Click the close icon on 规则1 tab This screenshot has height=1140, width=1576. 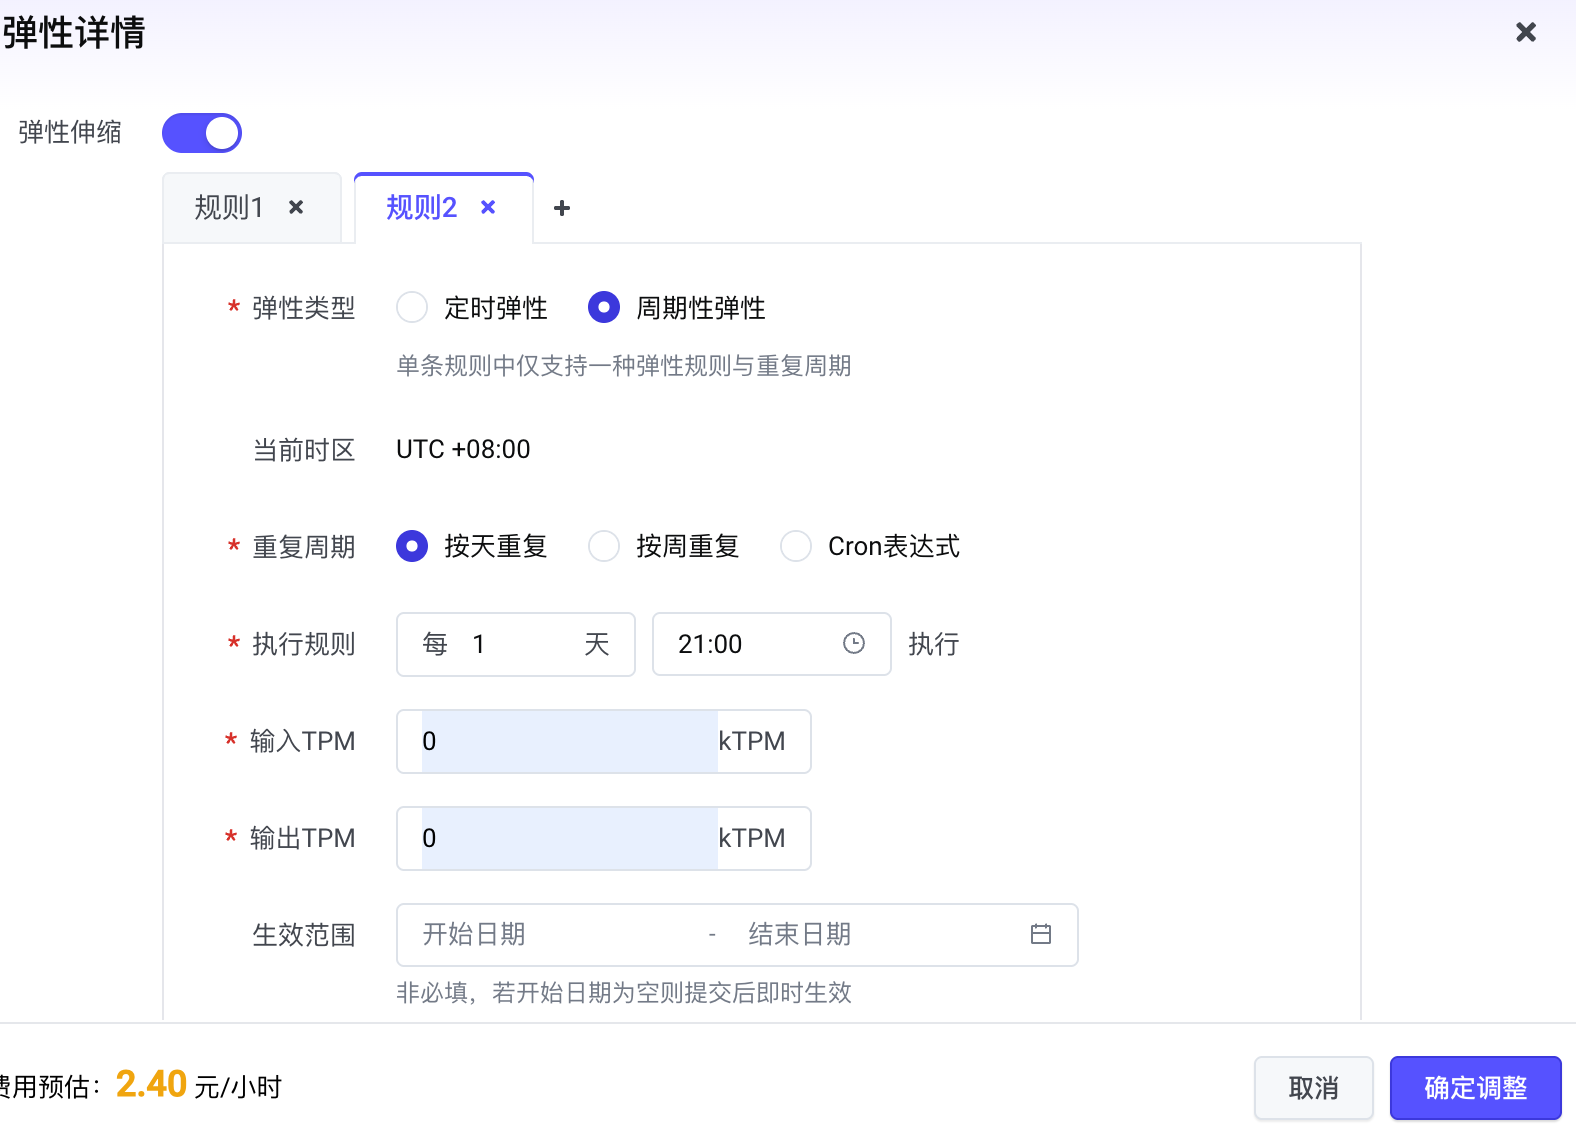296,207
